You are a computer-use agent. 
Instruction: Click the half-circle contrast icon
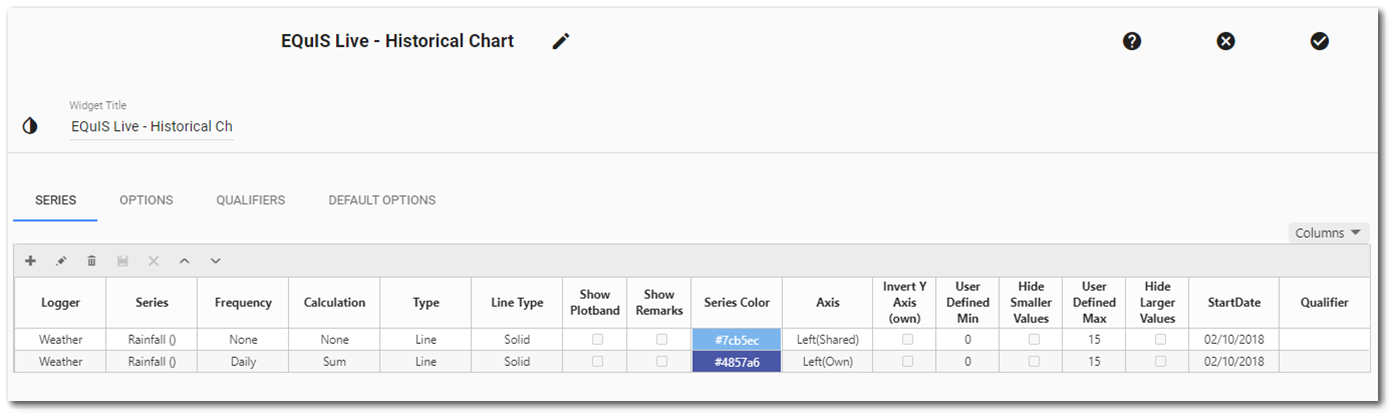coord(30,126)
